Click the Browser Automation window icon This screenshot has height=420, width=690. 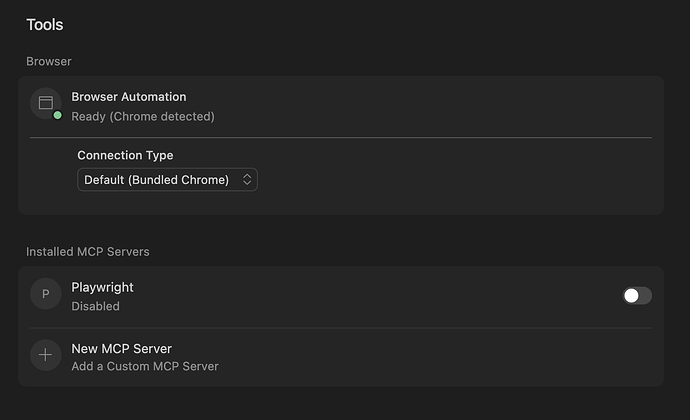click(45, 102)
